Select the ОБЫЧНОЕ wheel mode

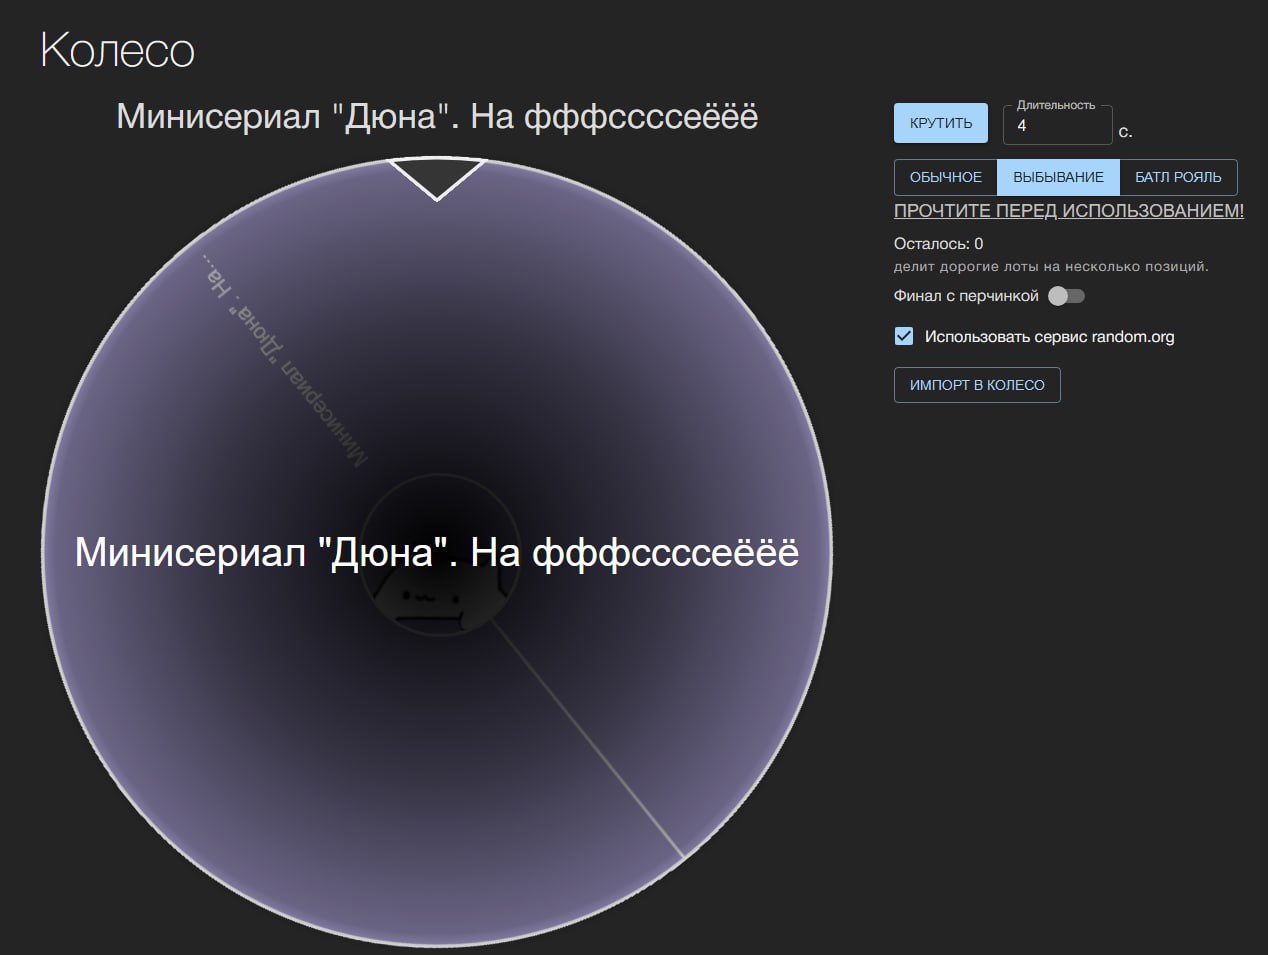(946, 177)
